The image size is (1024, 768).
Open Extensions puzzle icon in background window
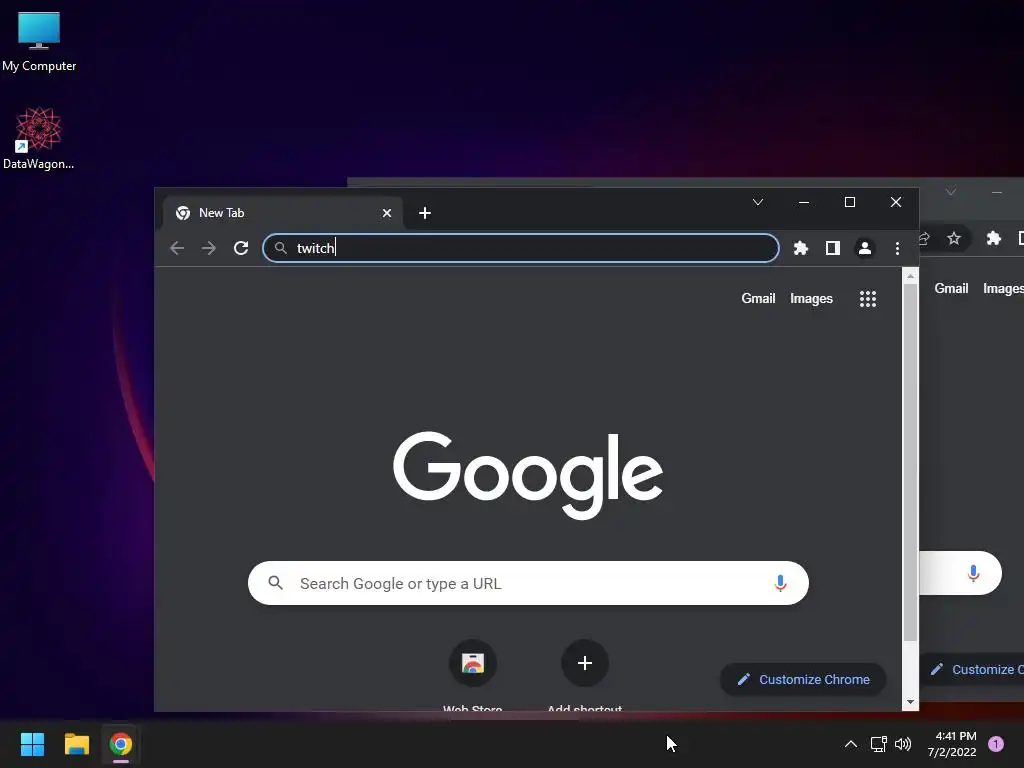pyautogui.click(x=993, y=238)
